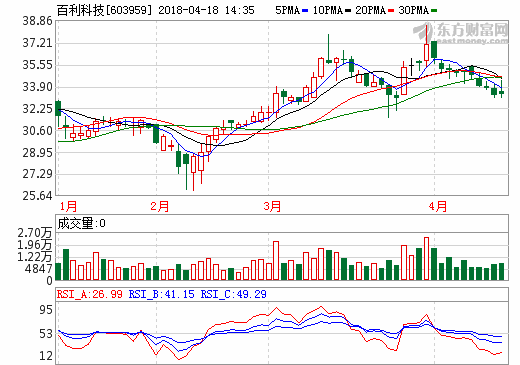Click the 12 RSI axis label
This screenshot has height=365, width=520.
click(46, 356)
